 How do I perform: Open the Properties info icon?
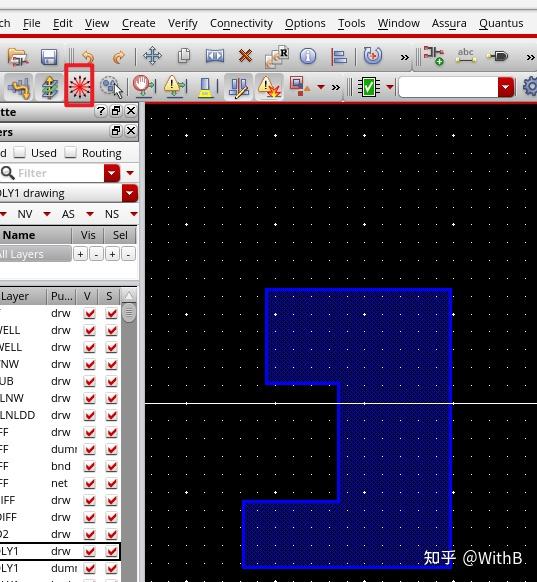coord(308,56)
